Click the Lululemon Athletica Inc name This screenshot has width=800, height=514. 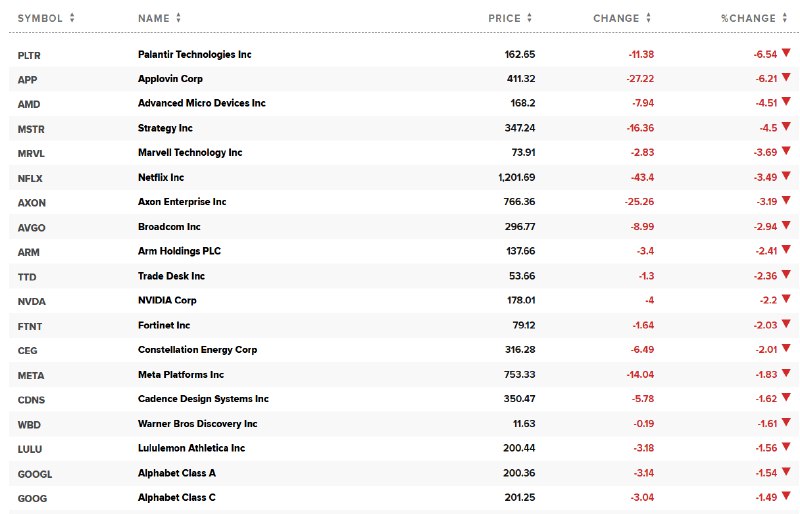pos(191,449)
